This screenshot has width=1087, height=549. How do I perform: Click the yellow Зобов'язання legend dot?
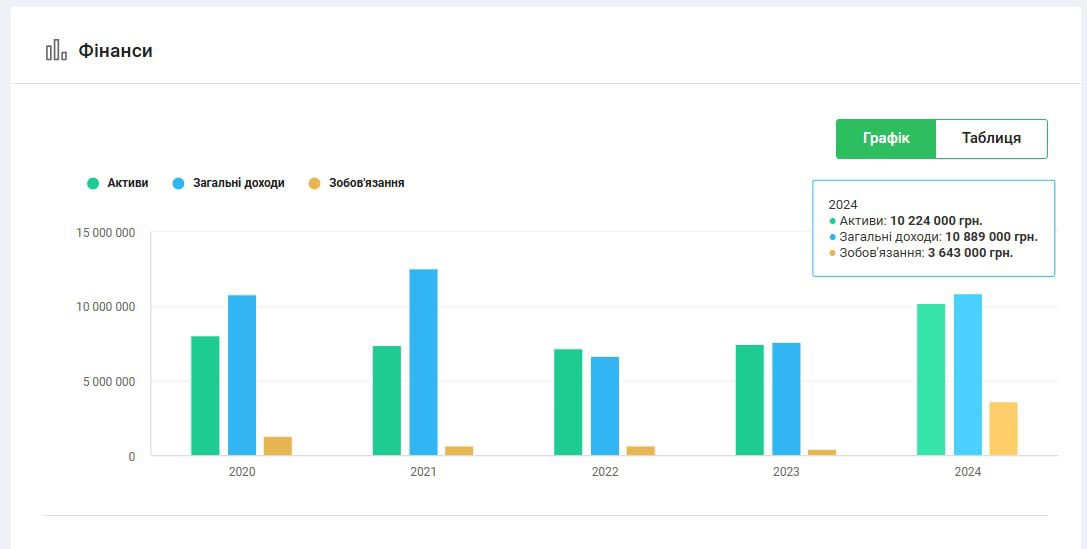(314, 183)
